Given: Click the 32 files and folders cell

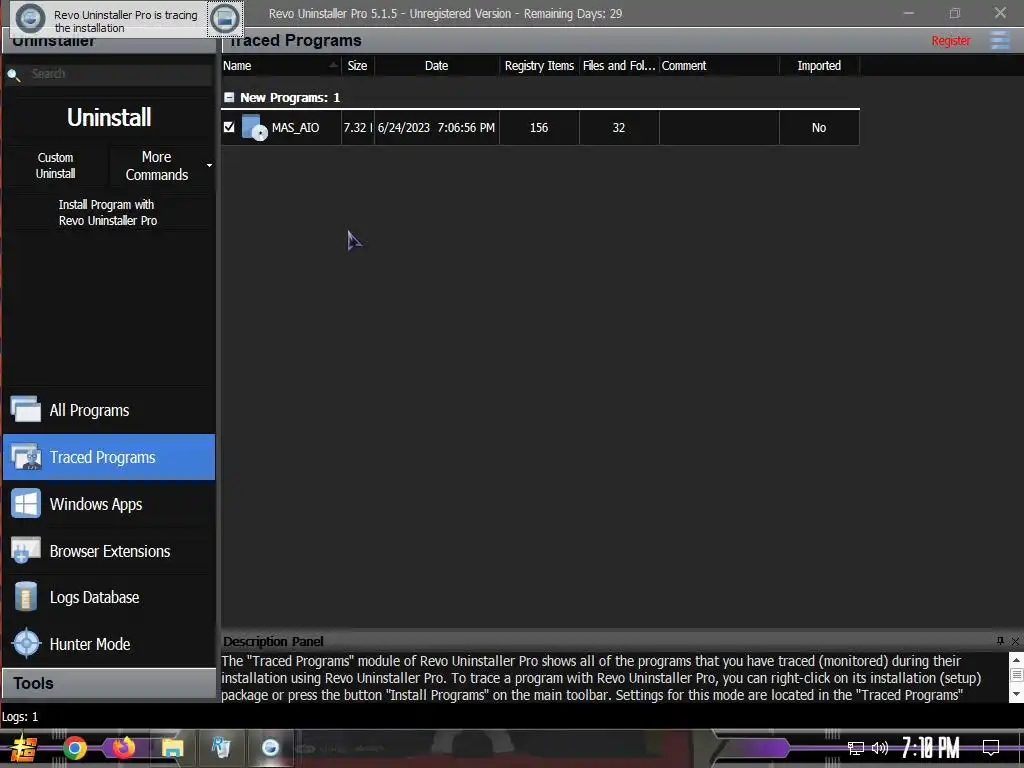Looking at the screenshot, I should pos(618,128).
